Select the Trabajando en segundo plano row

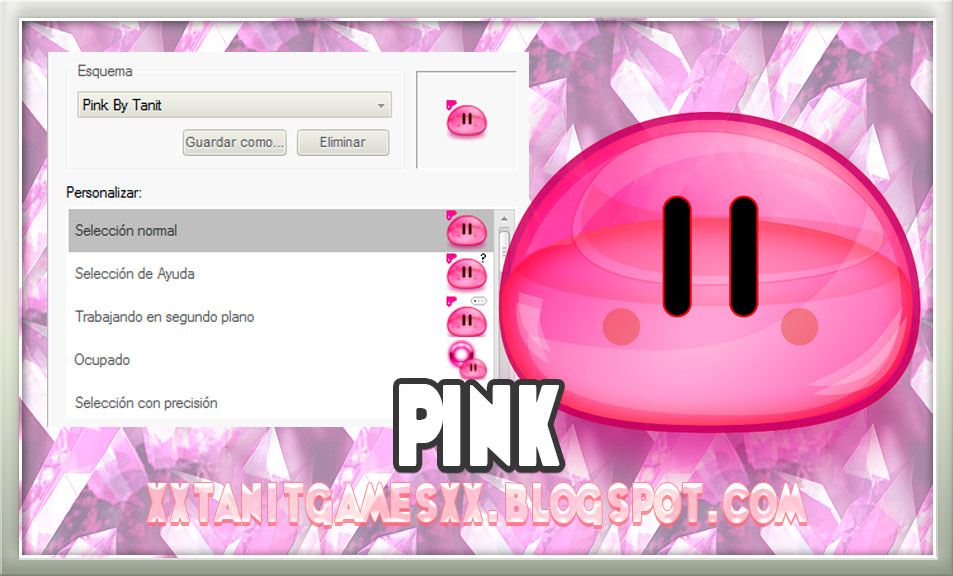(283, 317)
